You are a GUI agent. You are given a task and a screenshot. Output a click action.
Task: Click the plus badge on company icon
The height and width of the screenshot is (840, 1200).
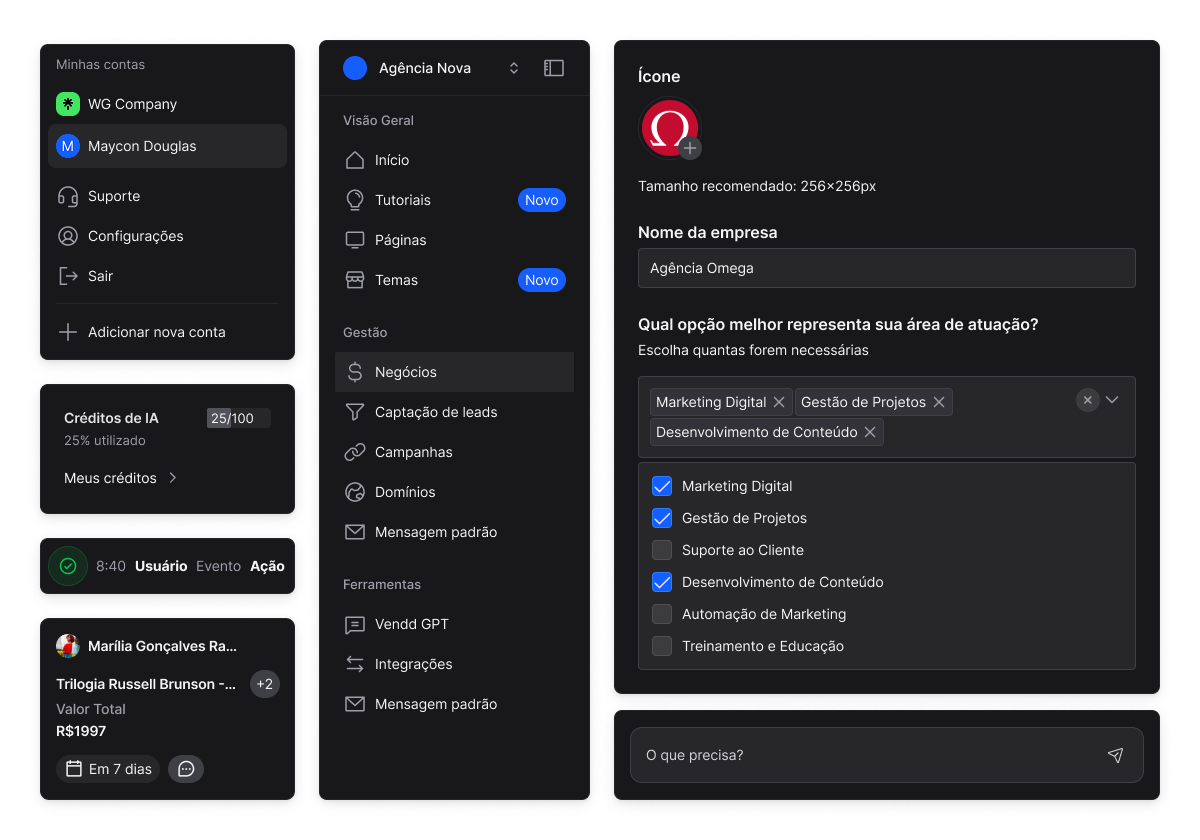(690, 148)
